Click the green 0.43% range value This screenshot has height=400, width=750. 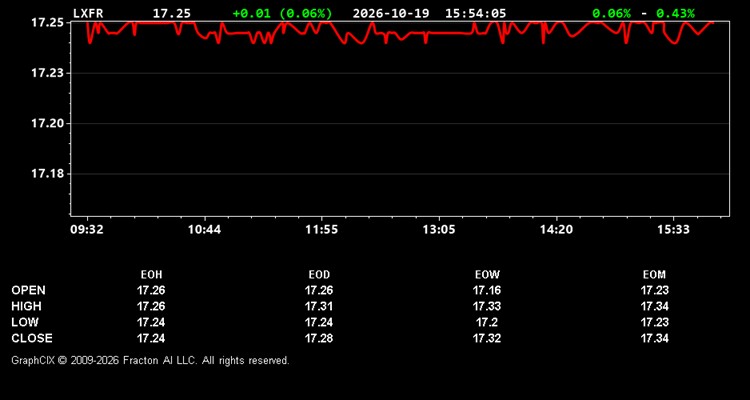(675, 13)
